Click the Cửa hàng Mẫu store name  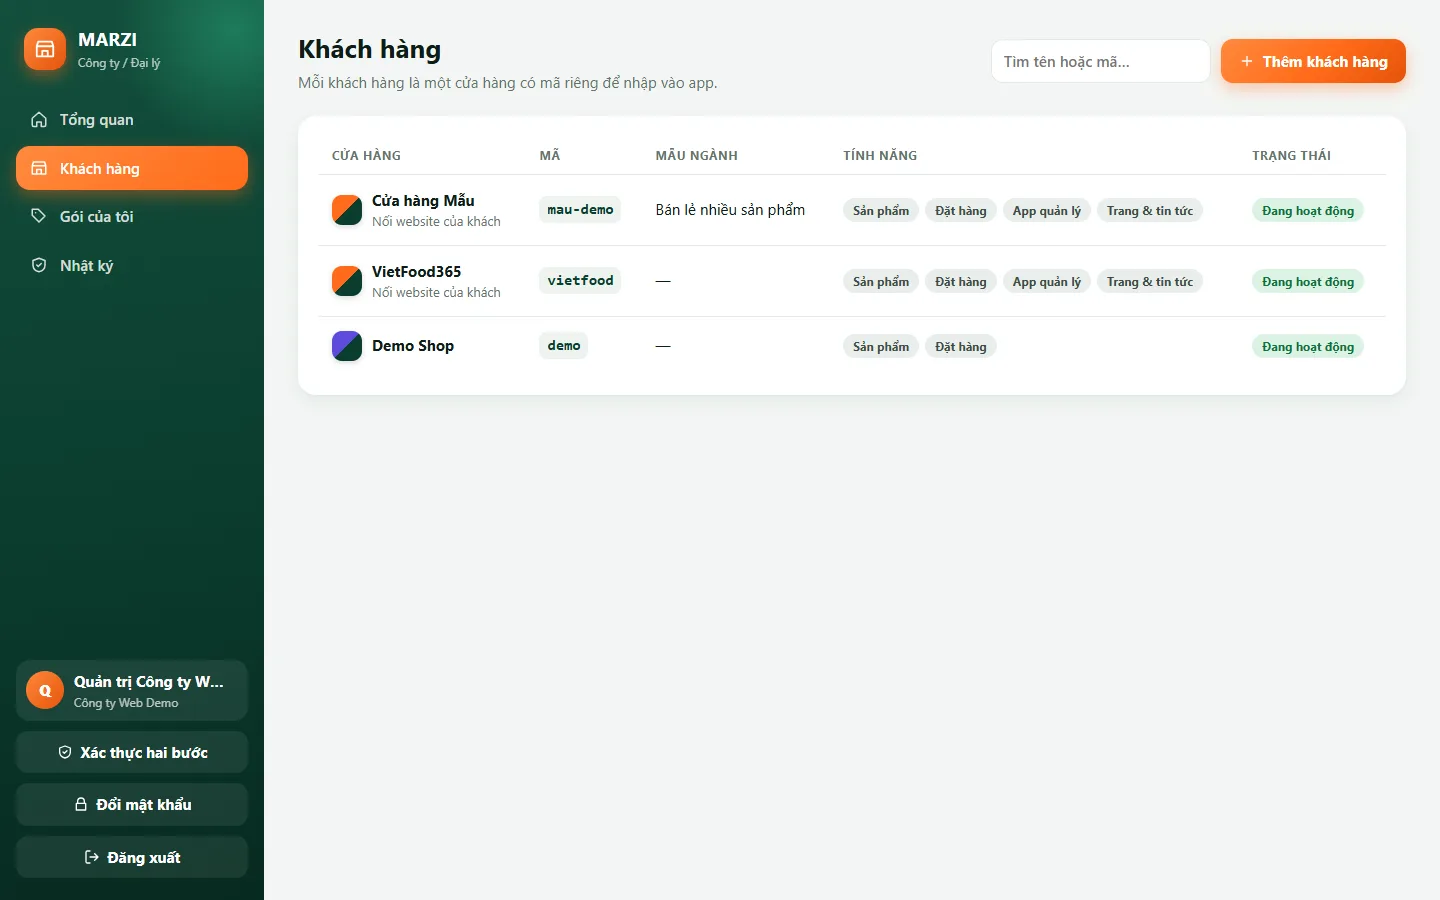point(423,200)
